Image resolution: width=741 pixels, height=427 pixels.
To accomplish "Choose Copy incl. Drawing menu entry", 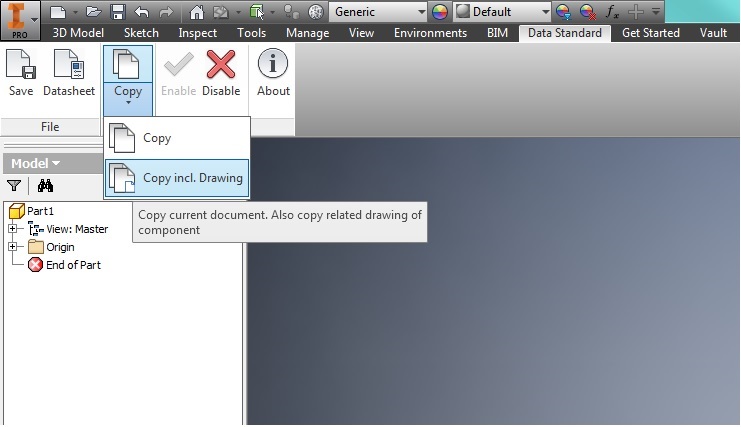I will pos(177,178).
